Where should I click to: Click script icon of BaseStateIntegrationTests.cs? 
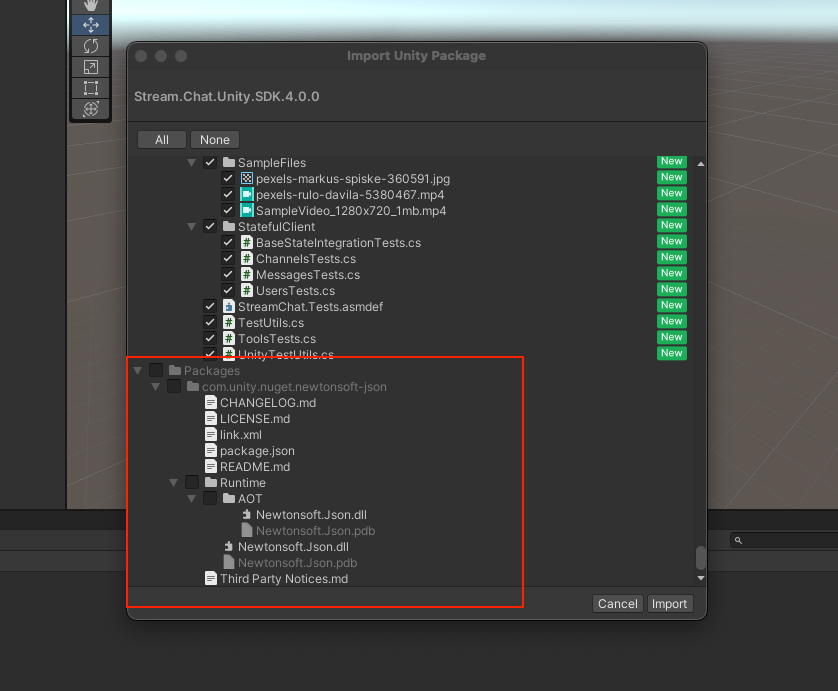(246, 242)
